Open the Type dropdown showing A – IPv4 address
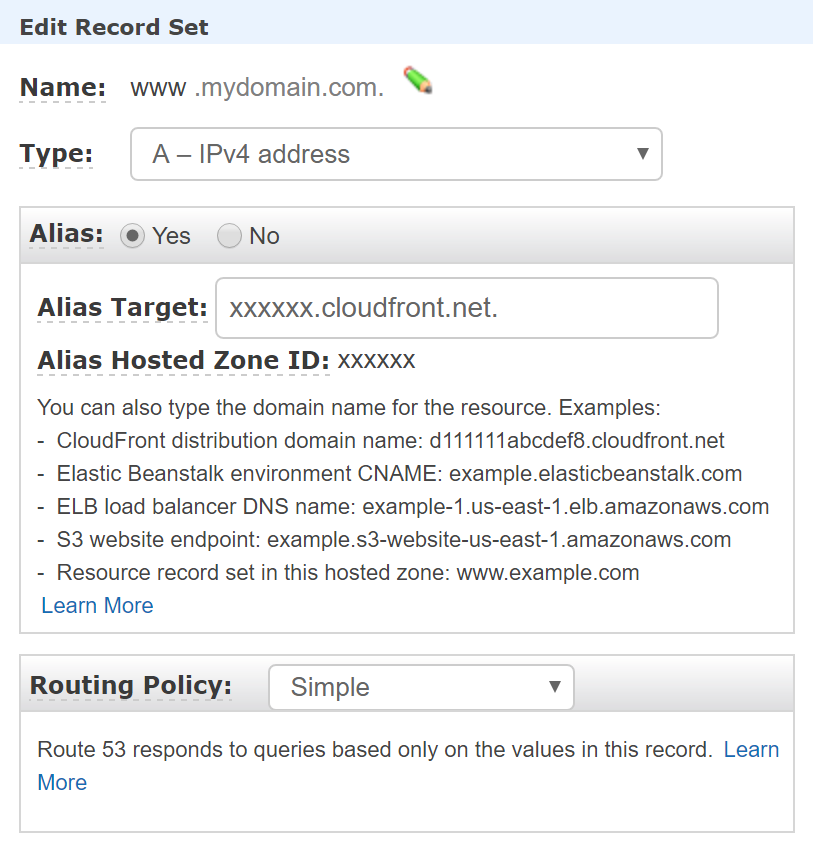Image resolution: width=813 pixels, height=844 pixels. point(396,154)
